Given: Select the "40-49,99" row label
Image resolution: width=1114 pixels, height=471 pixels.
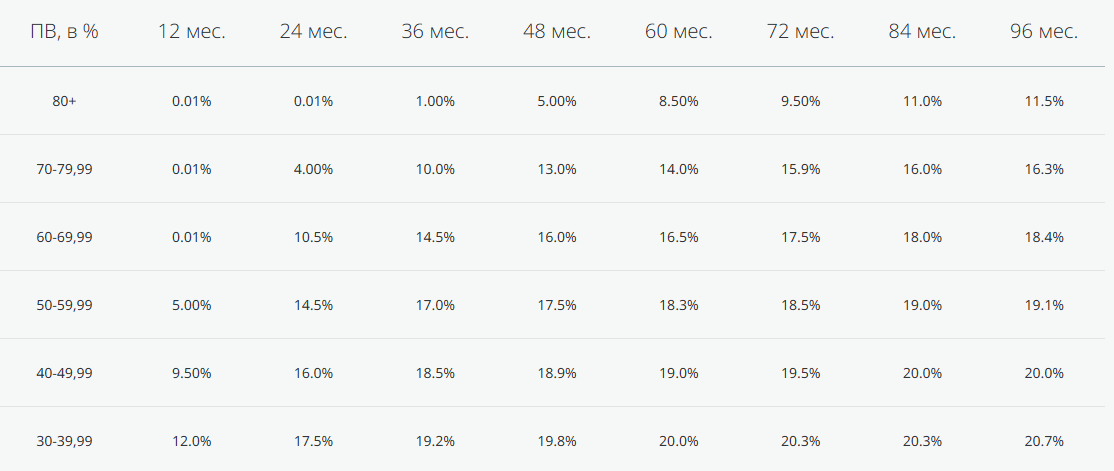Looking at the screenshot, I should click(64, 373).
